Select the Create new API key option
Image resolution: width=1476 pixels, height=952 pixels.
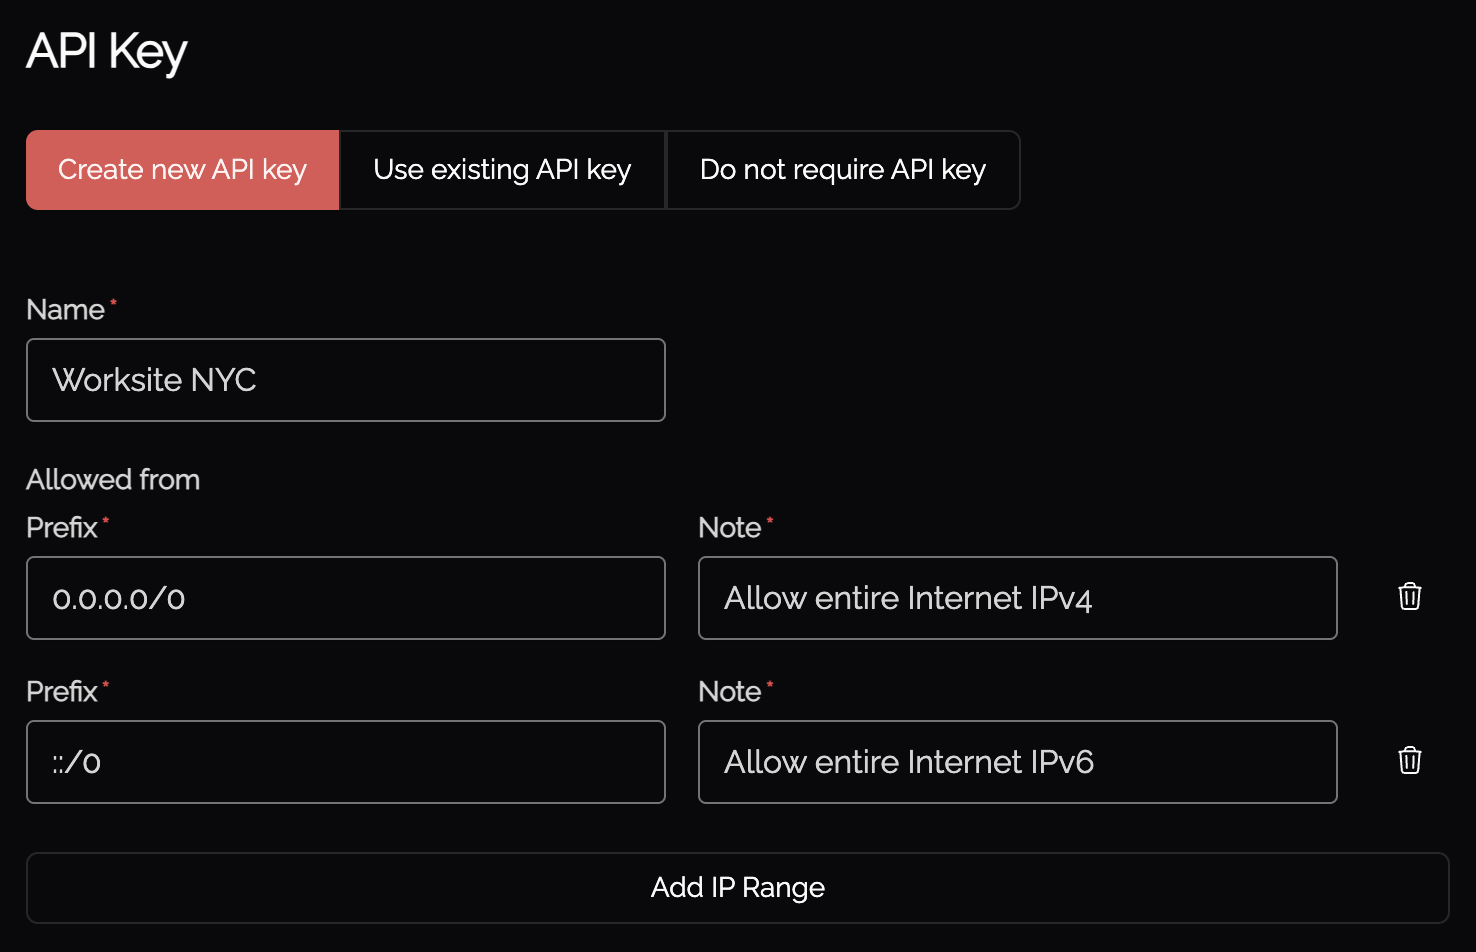(x=183, y=170)
